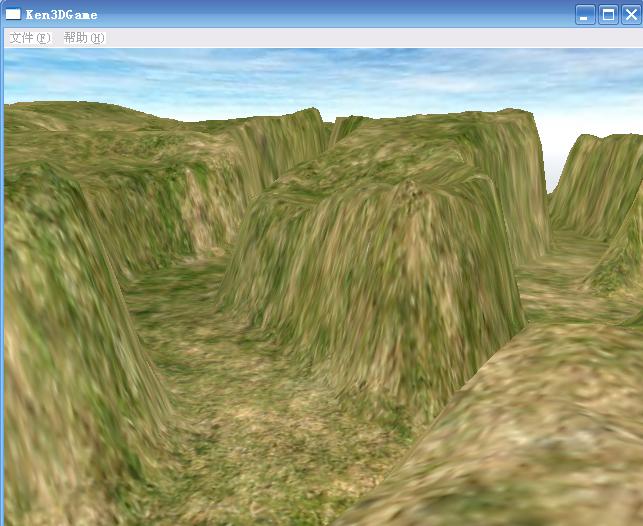Click the Ken3DGame title text

point(62,15)
